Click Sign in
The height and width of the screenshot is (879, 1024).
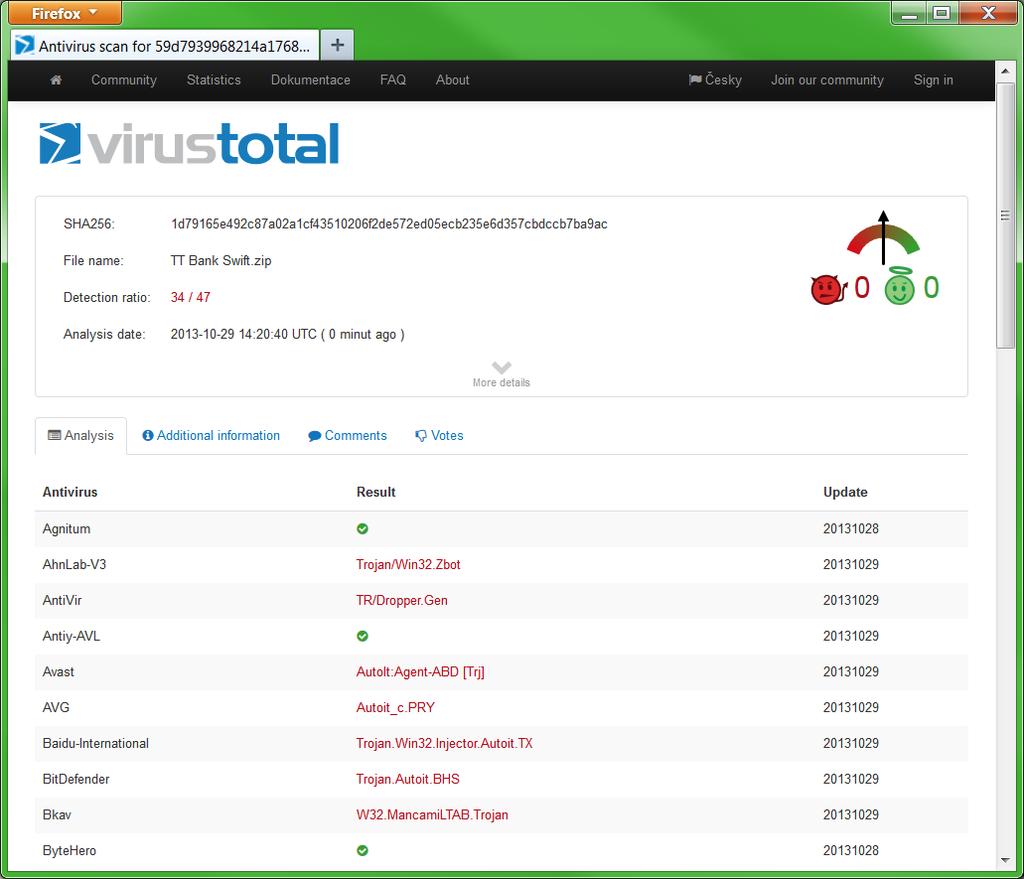933,80
